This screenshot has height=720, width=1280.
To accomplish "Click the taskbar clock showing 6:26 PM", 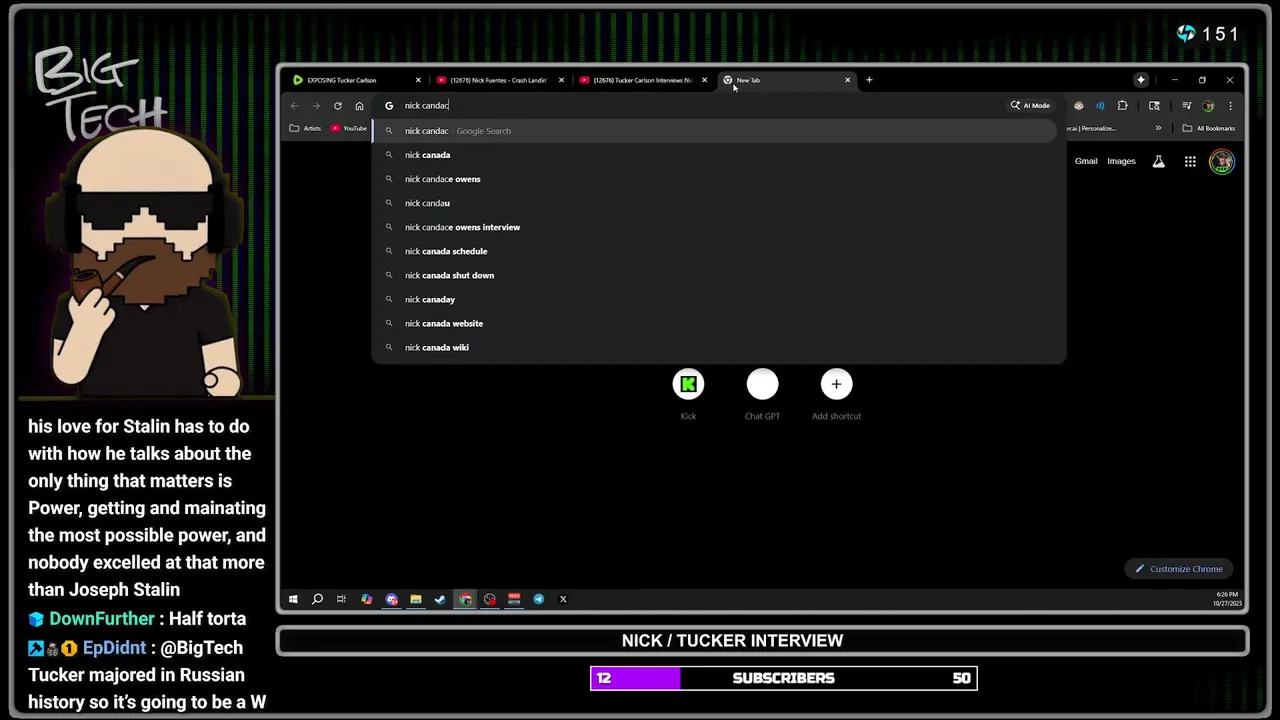I will click(x=1226, y=599).
